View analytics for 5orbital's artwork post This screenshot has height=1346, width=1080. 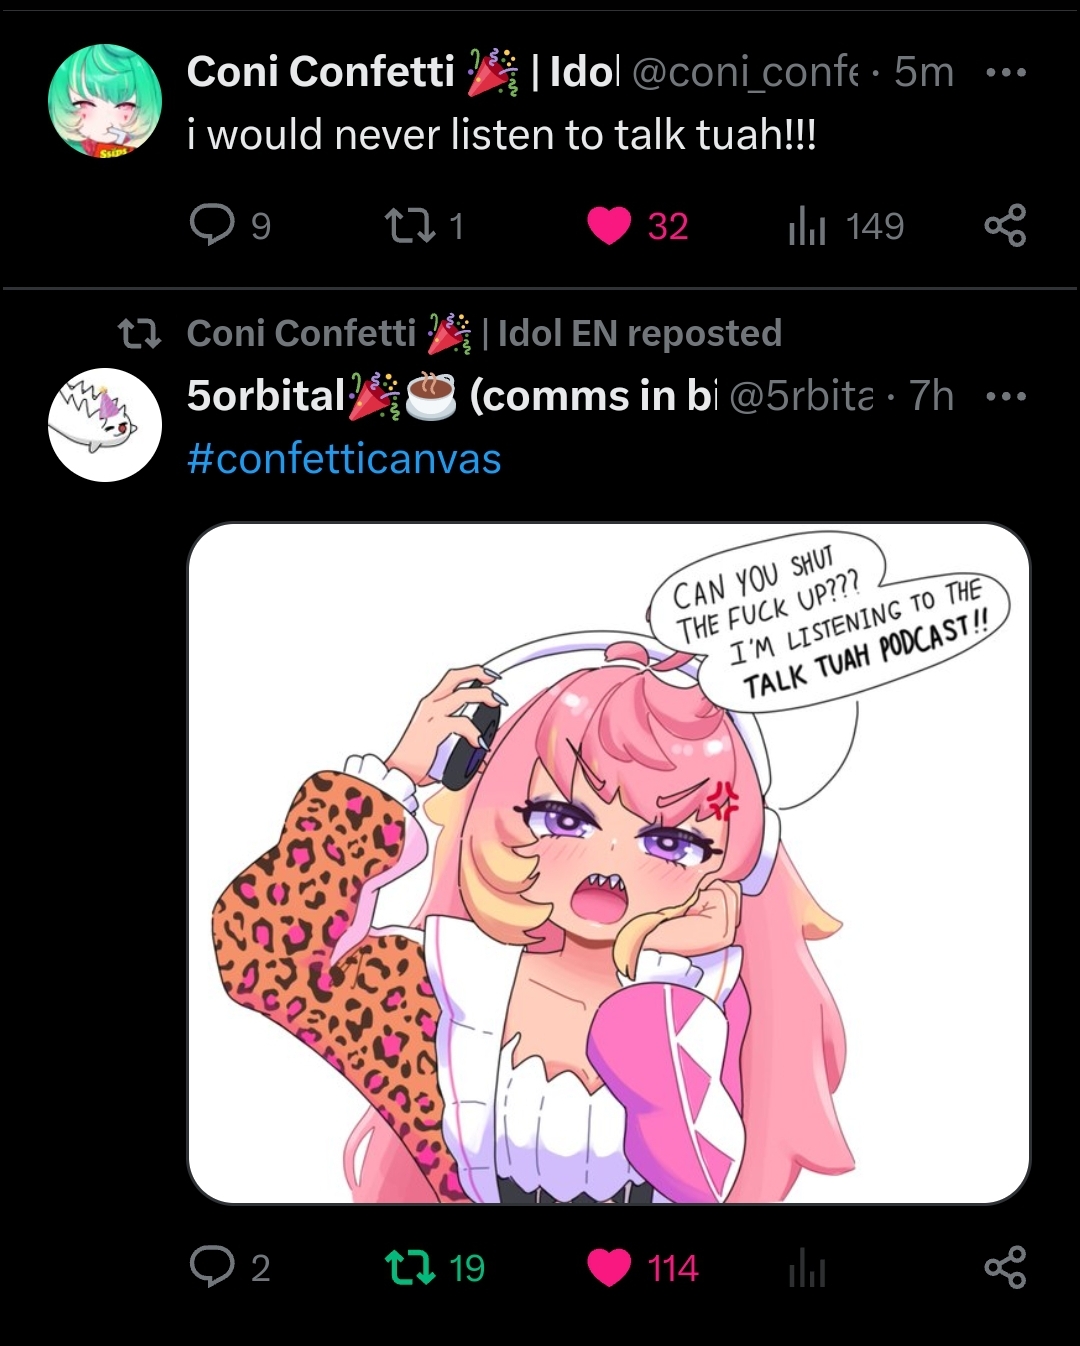(806, 1268)
